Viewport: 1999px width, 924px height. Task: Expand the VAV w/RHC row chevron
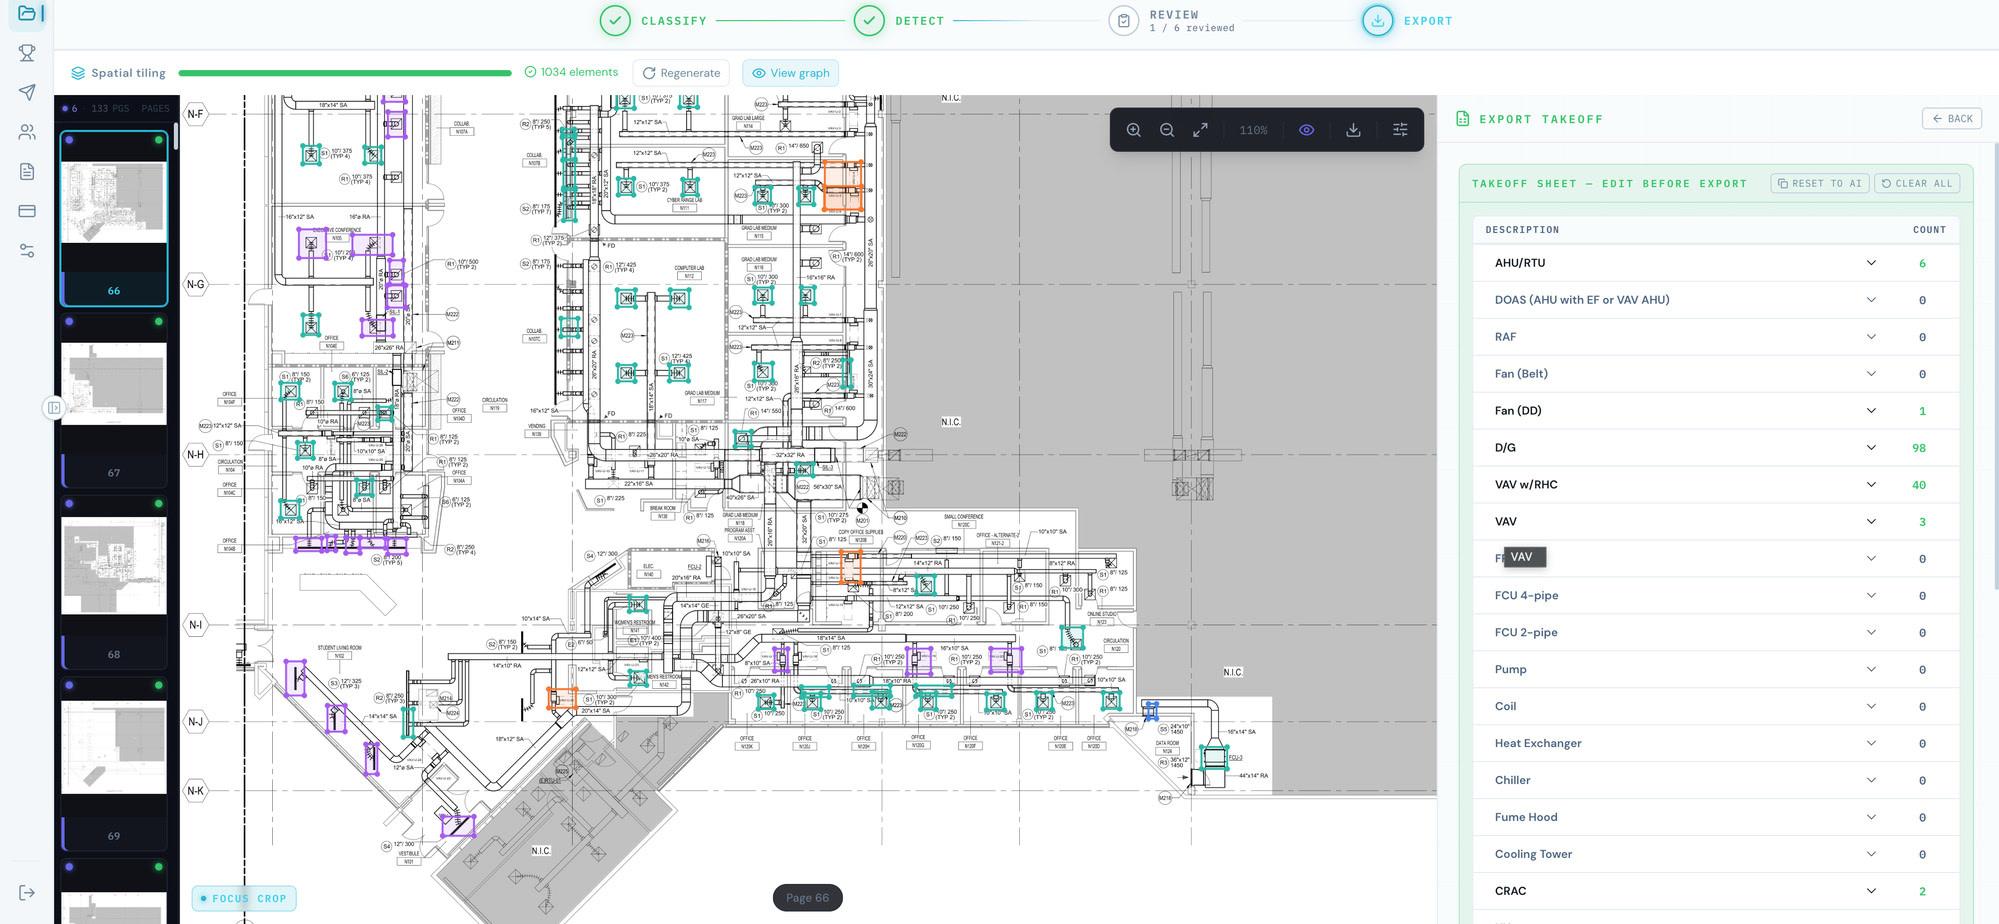[x=1871, y=485]
